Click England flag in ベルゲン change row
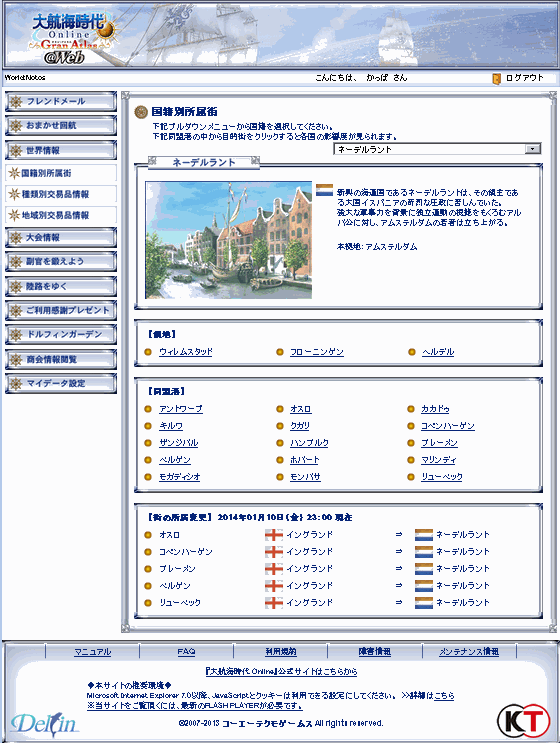Viewport: 560px width, 743px height. pos(274,586)
